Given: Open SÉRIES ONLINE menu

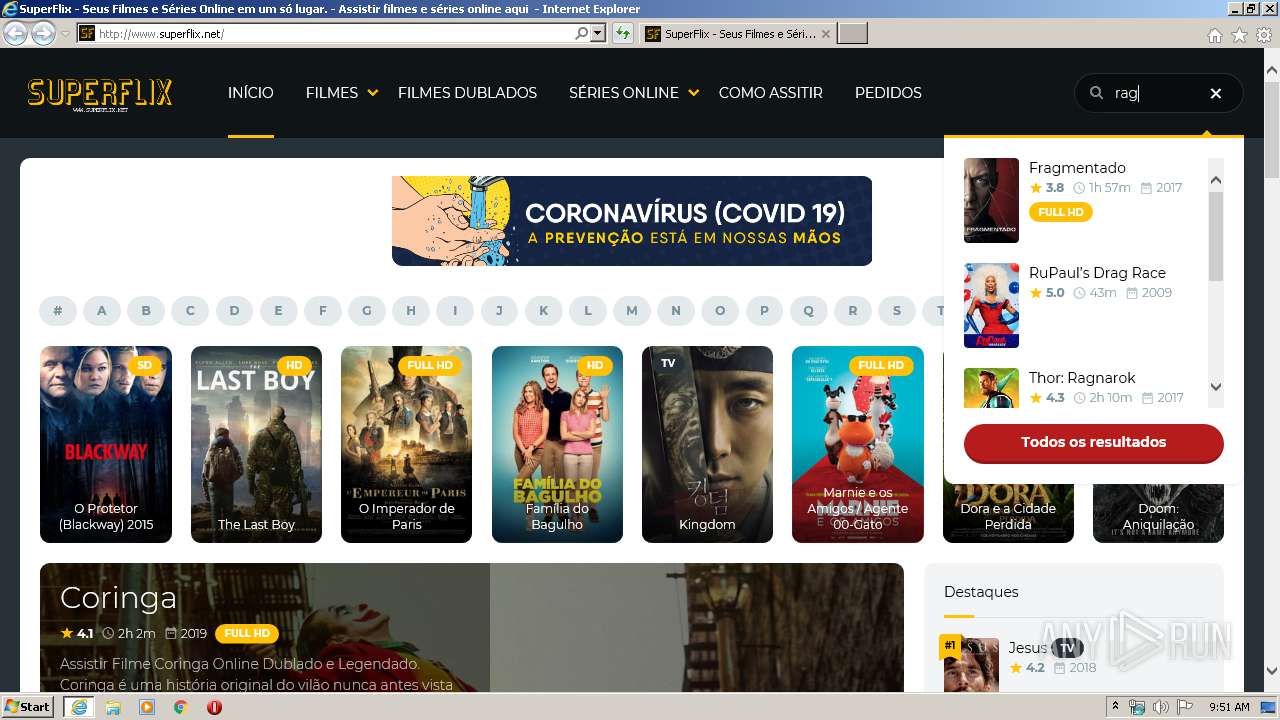Looking at the screenshot, I should point(623,93).
